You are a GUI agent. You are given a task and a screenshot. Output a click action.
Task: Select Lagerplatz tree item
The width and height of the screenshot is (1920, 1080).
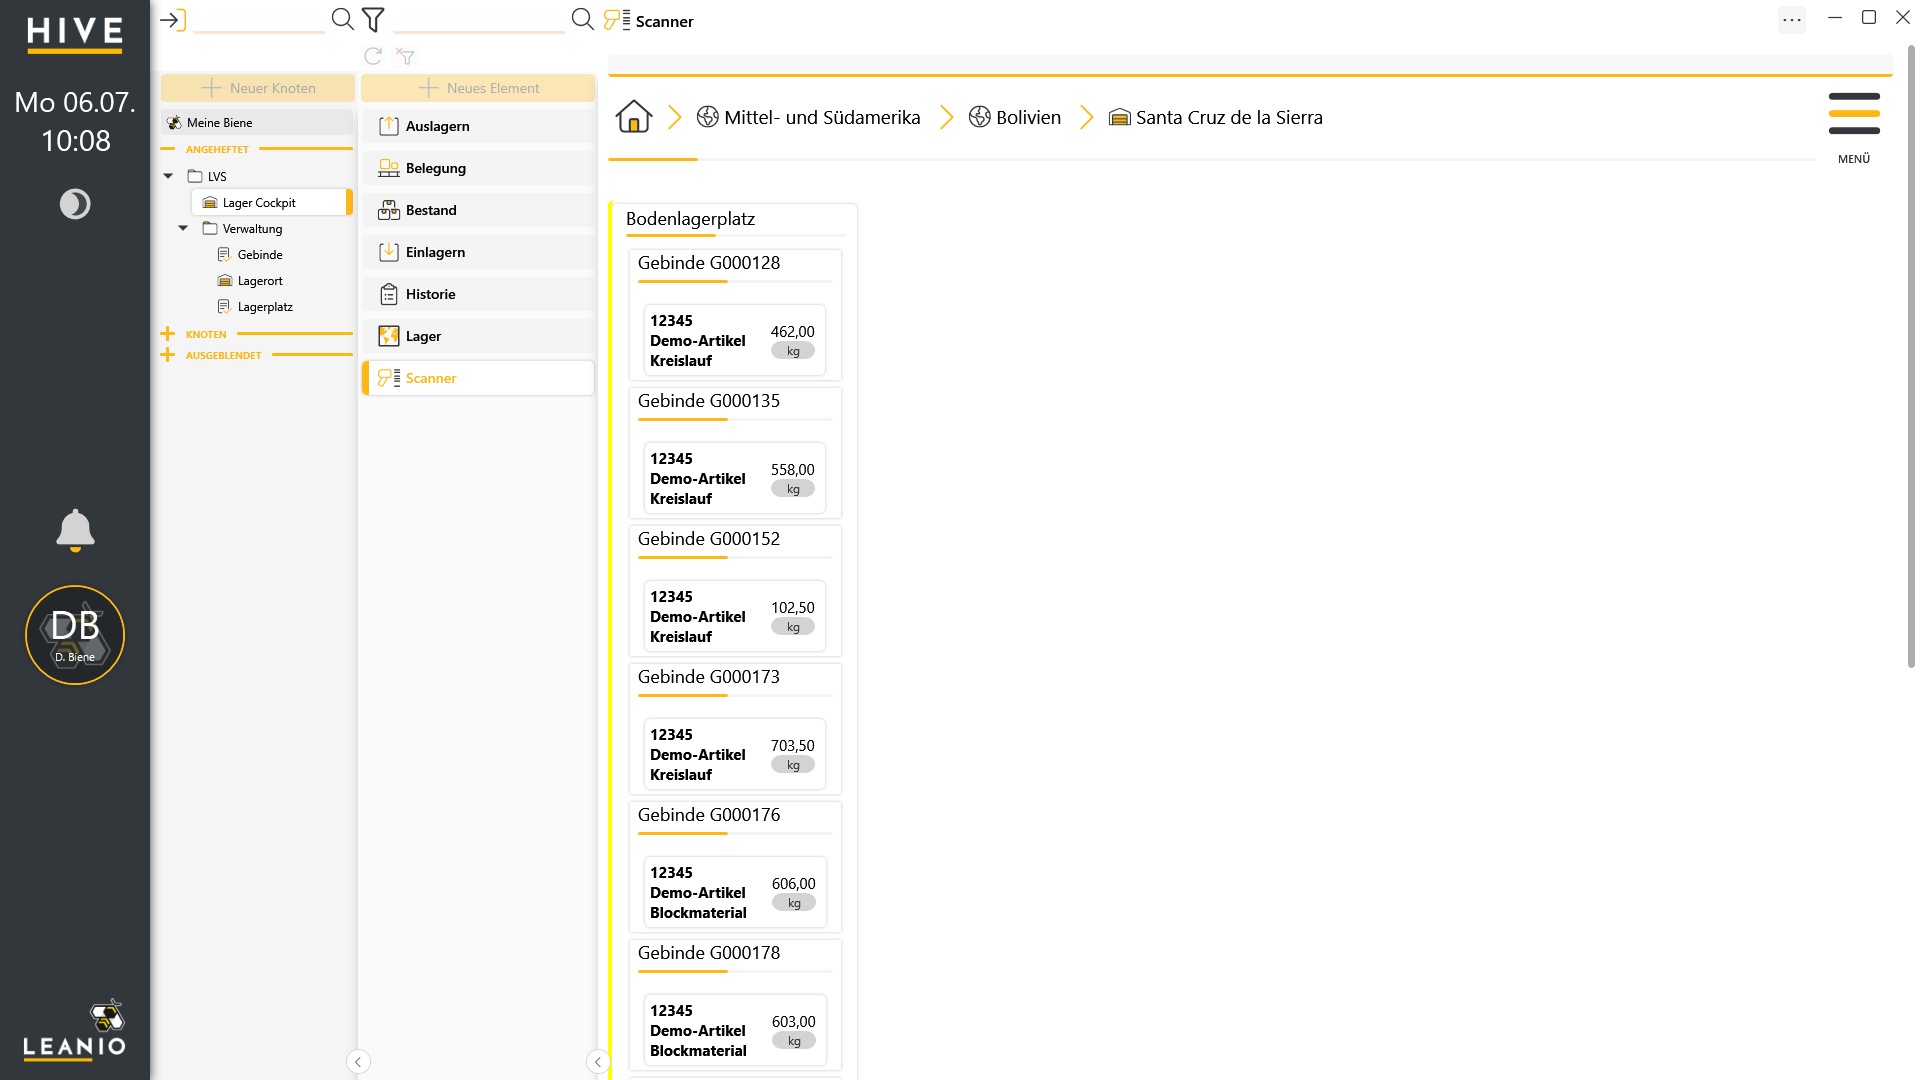(x=255, y=307)
